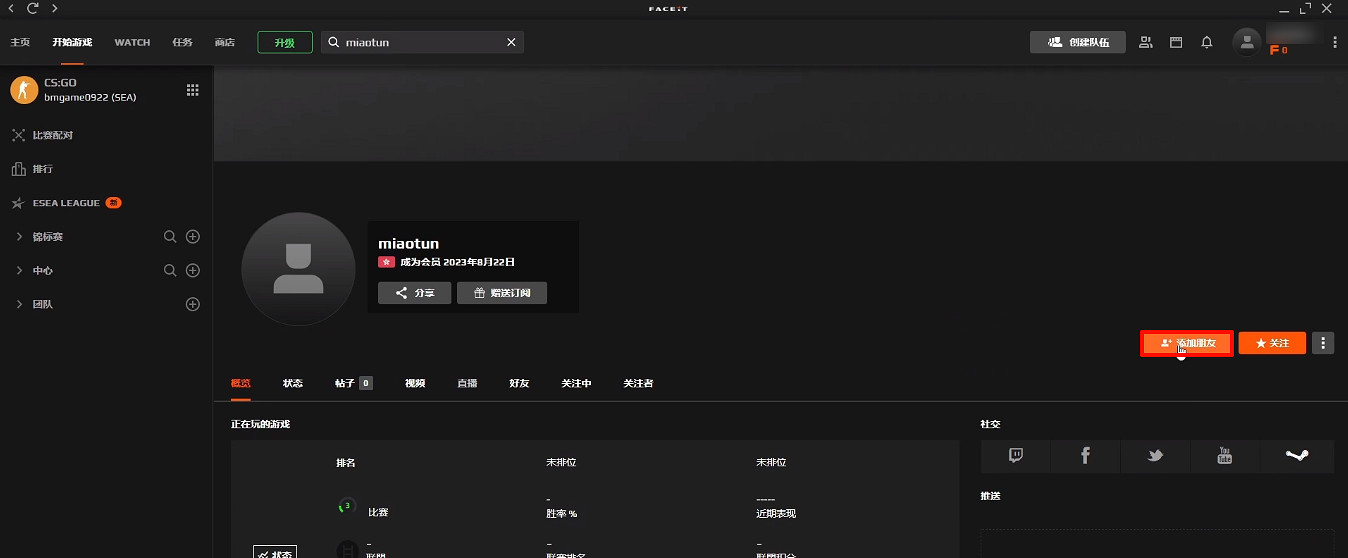Screen dimensions: 1348x558
Task: Click the search box containing miaotun
Action: 422,42
